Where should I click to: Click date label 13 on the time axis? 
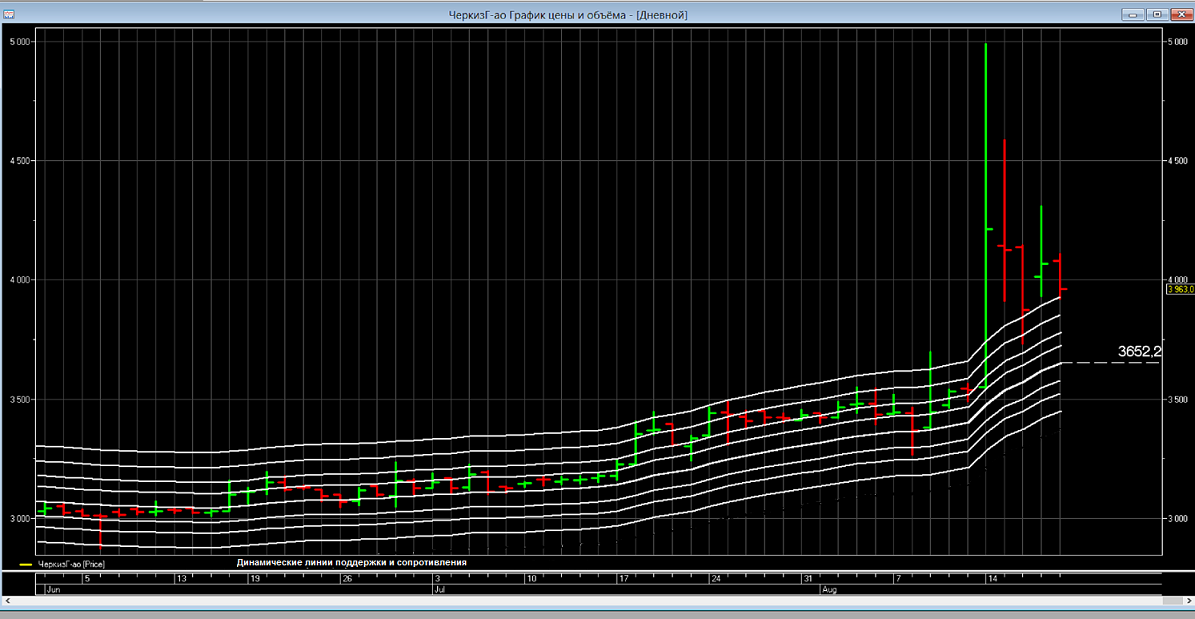181,579
